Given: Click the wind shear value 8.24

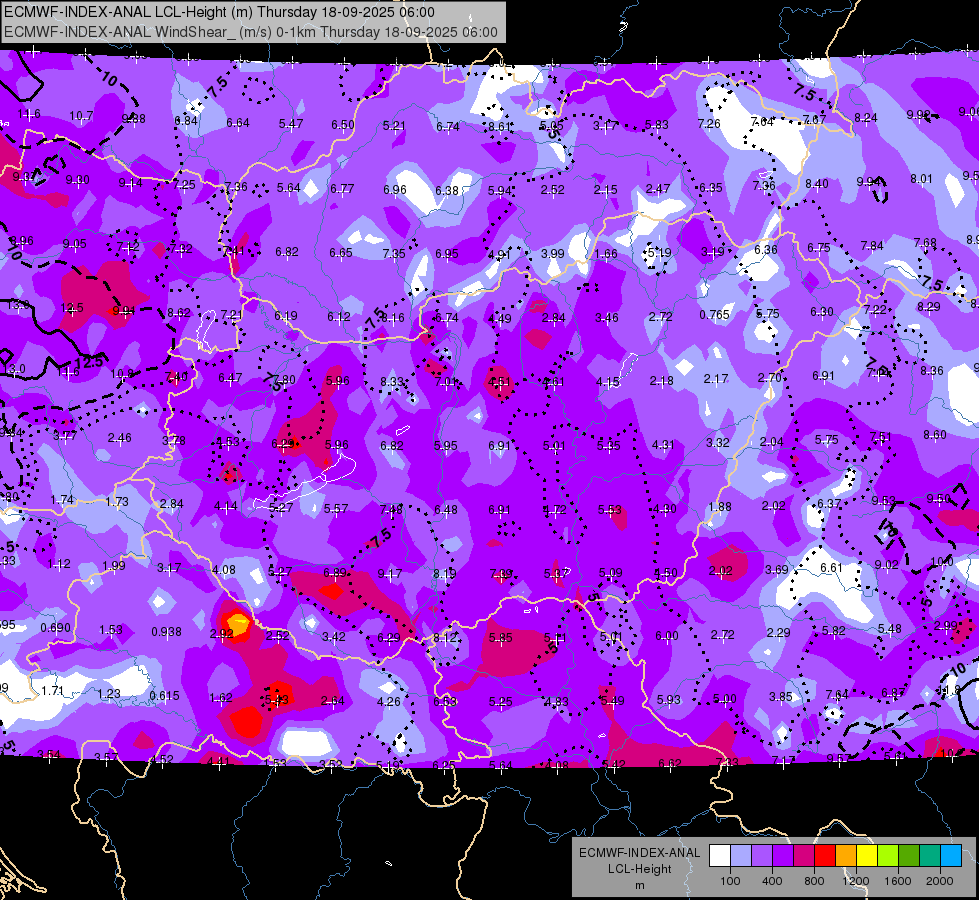Looking at the screenshot, I should coord(866,117).
